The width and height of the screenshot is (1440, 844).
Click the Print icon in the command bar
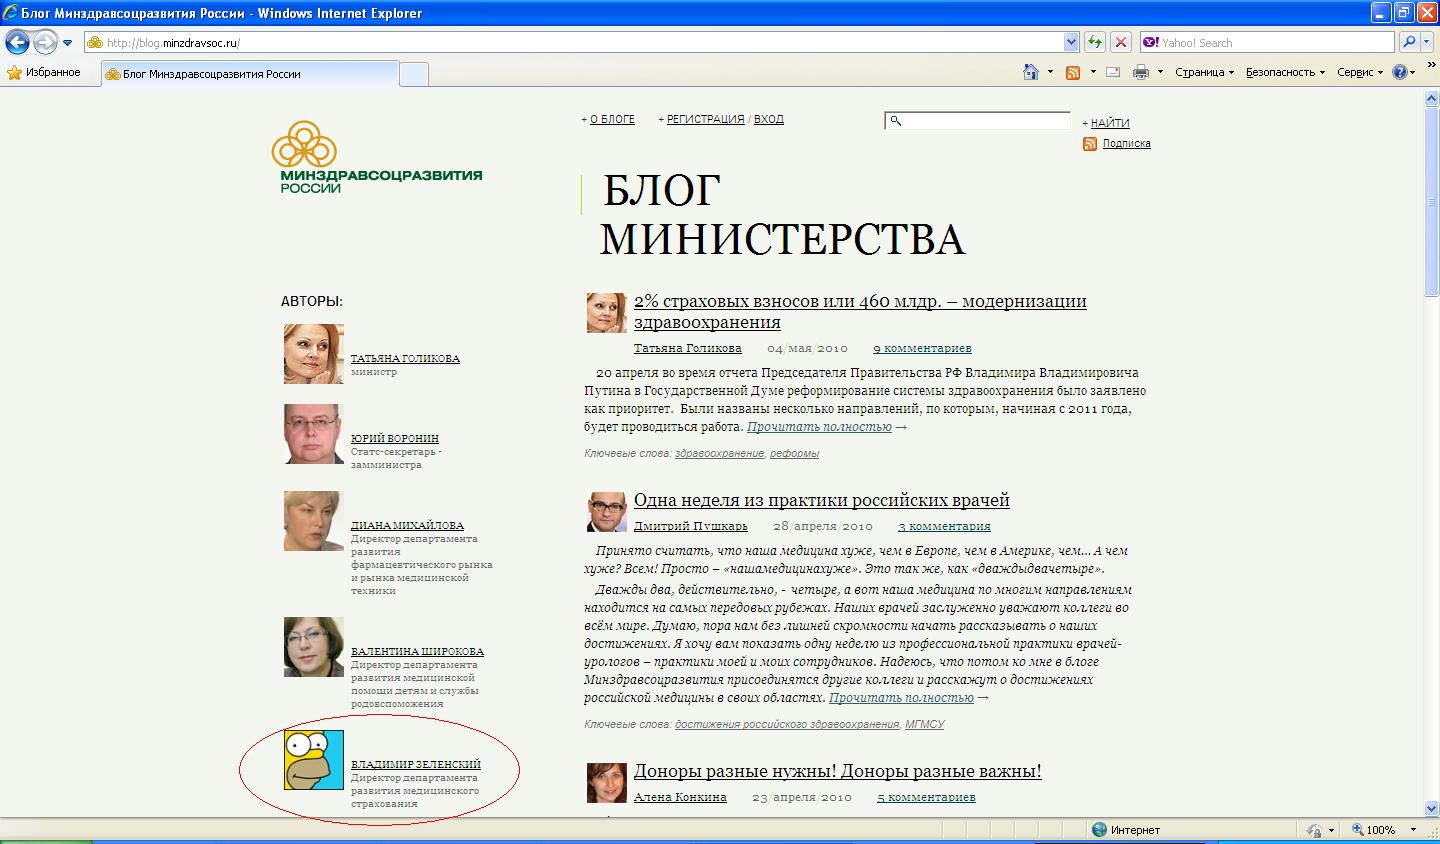(1140, 72)
